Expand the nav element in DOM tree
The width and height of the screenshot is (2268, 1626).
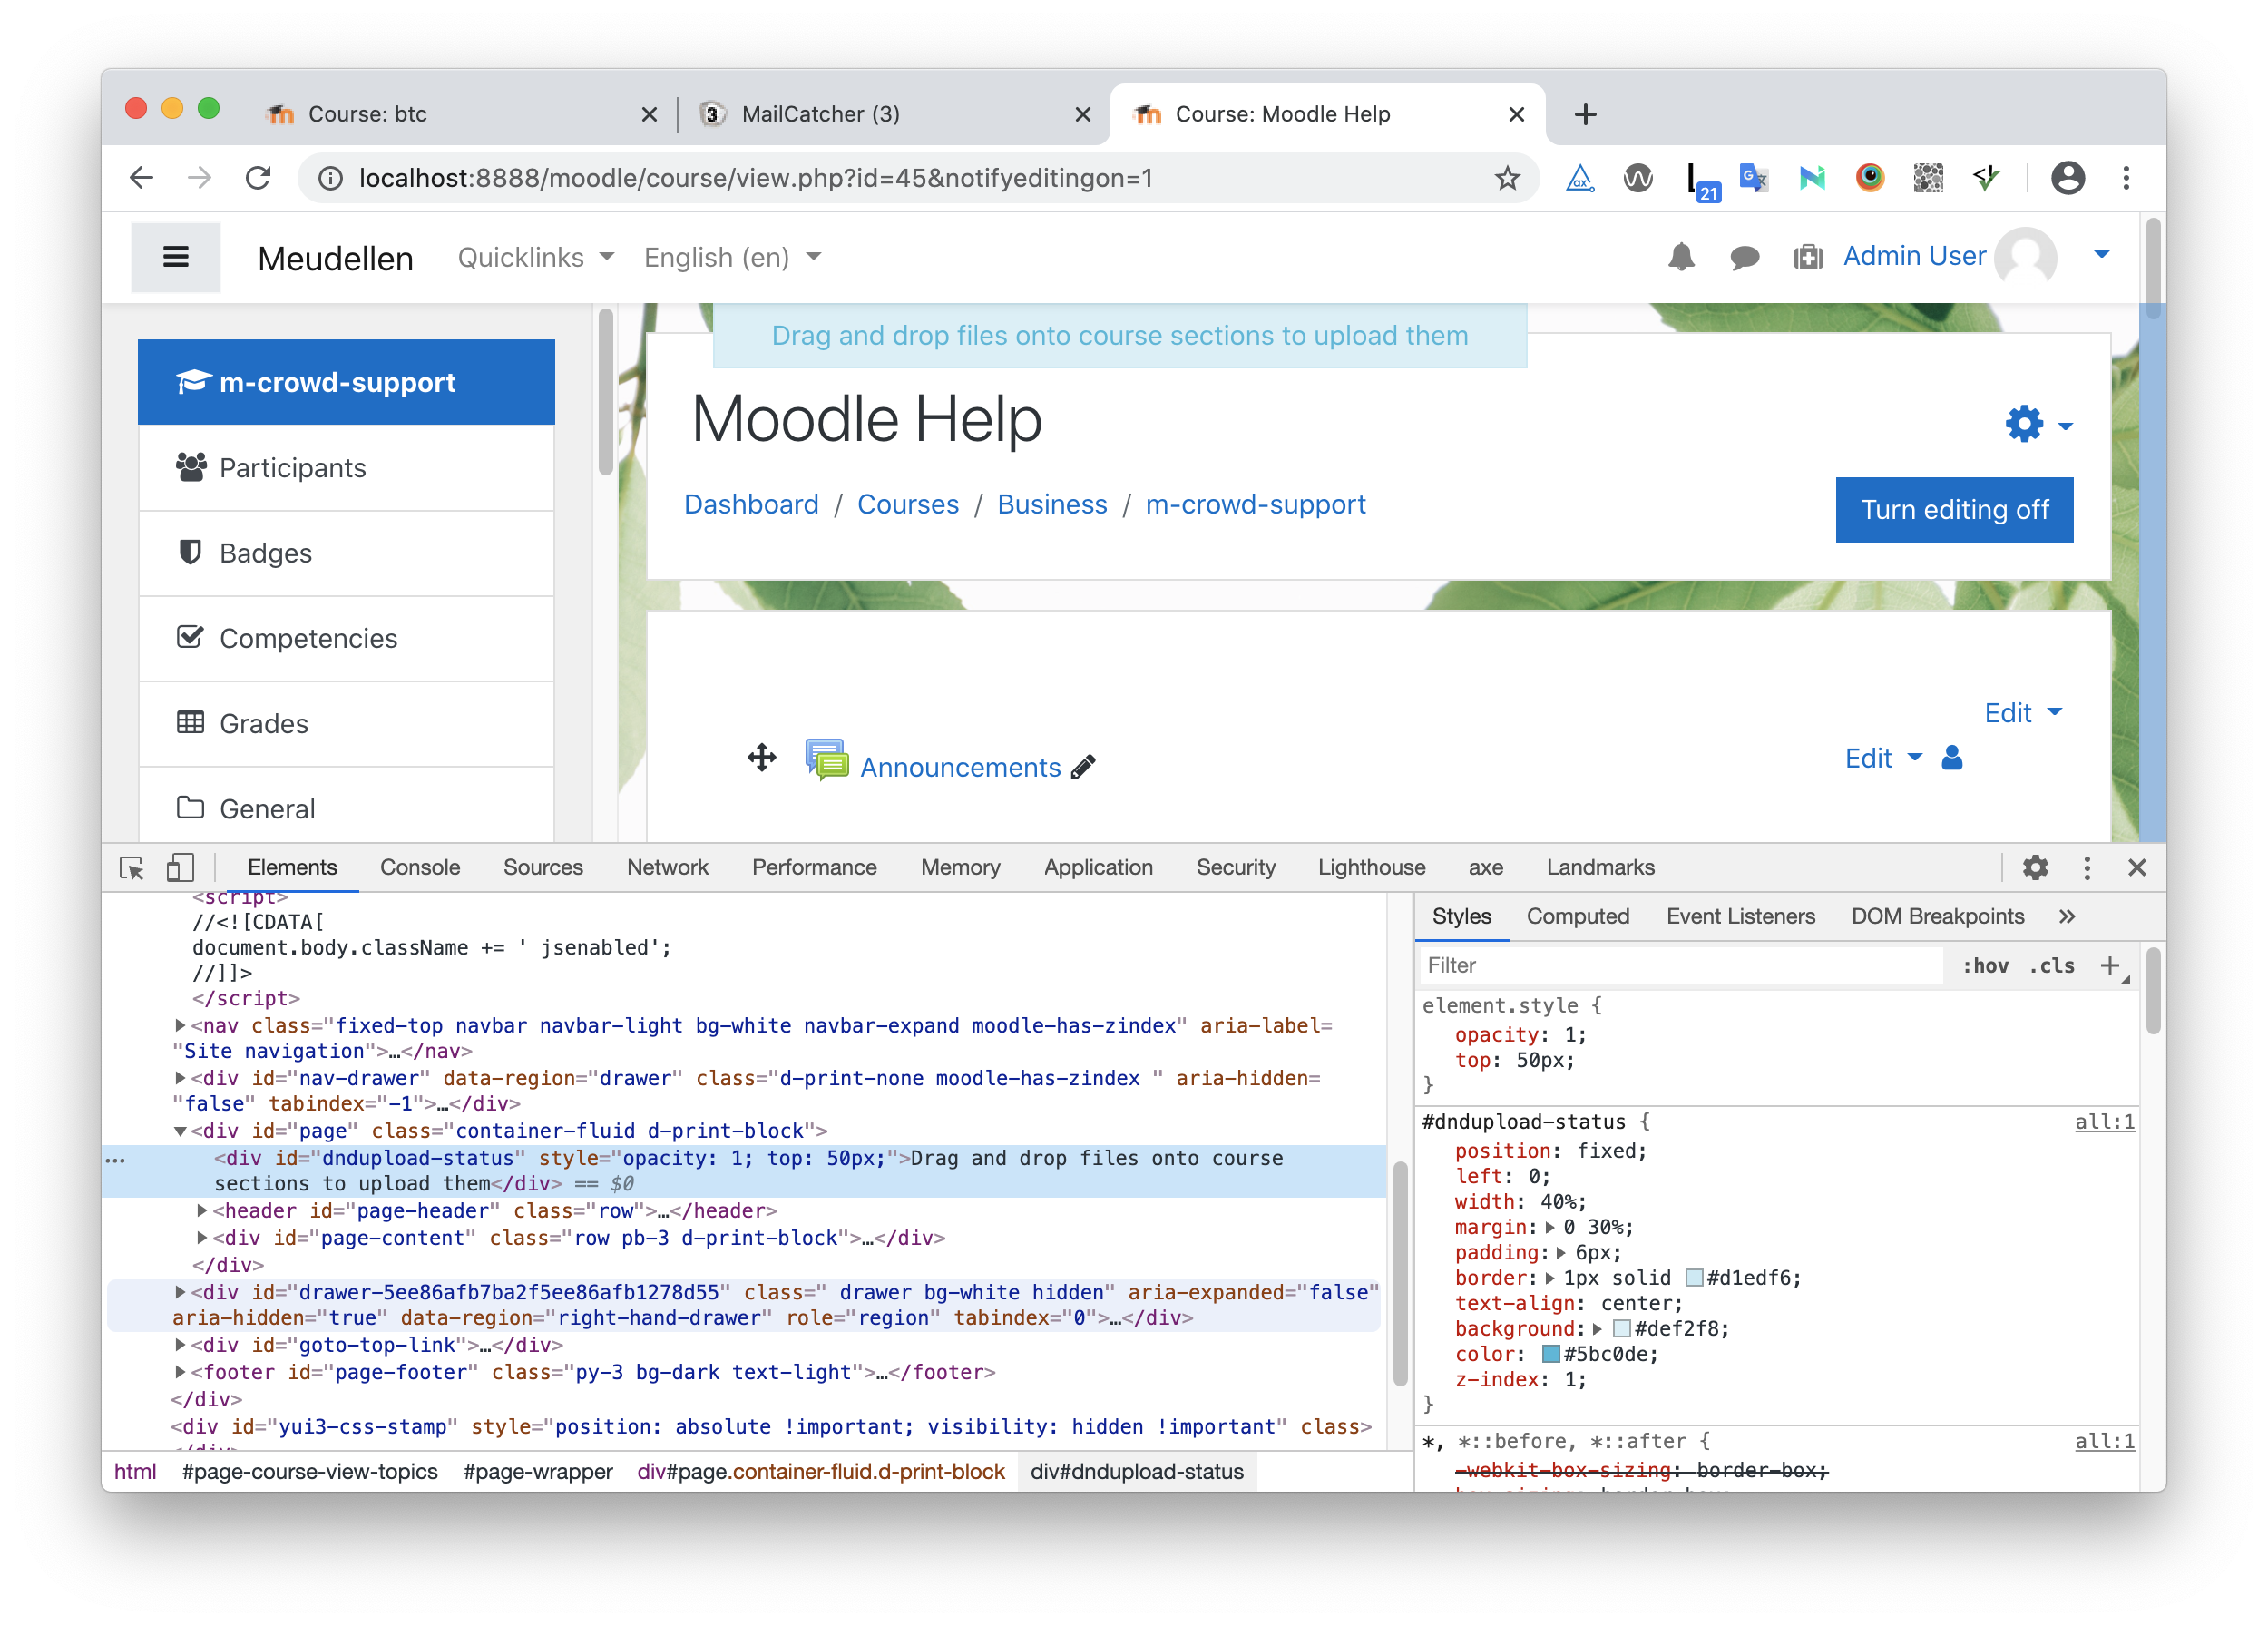(180, 1025)
